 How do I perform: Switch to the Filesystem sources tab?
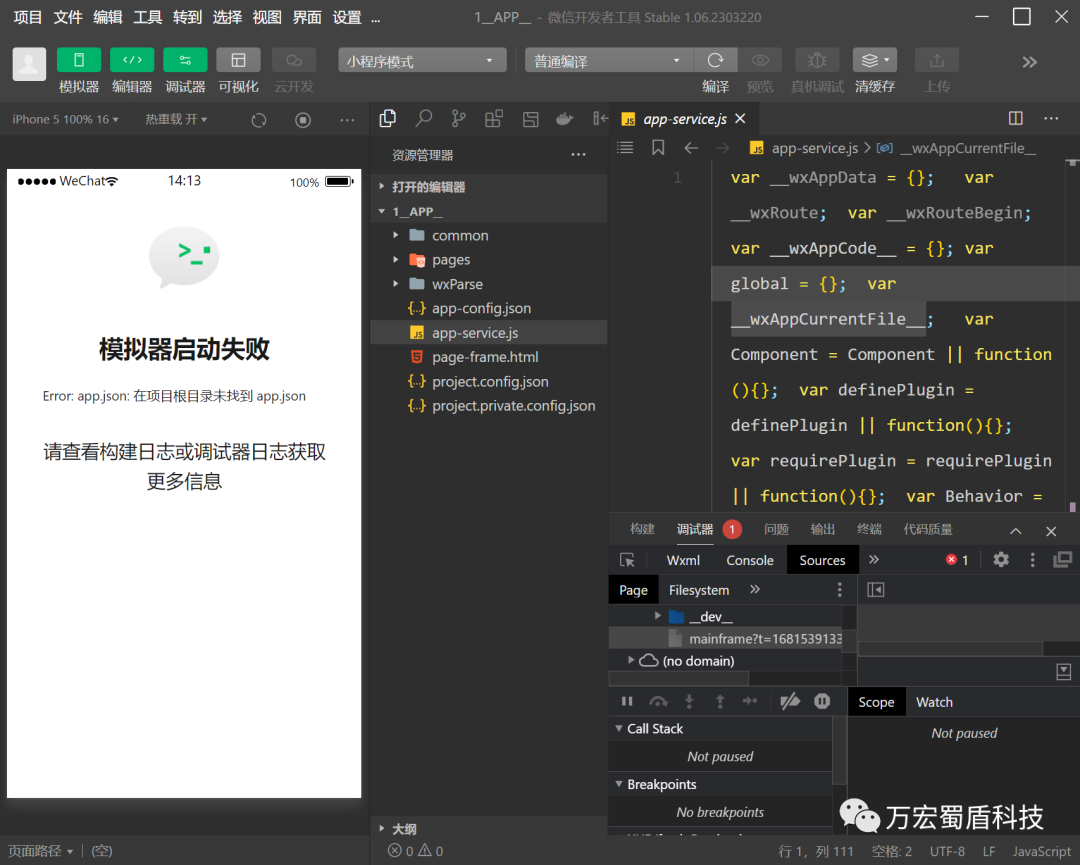pos(698,590)
